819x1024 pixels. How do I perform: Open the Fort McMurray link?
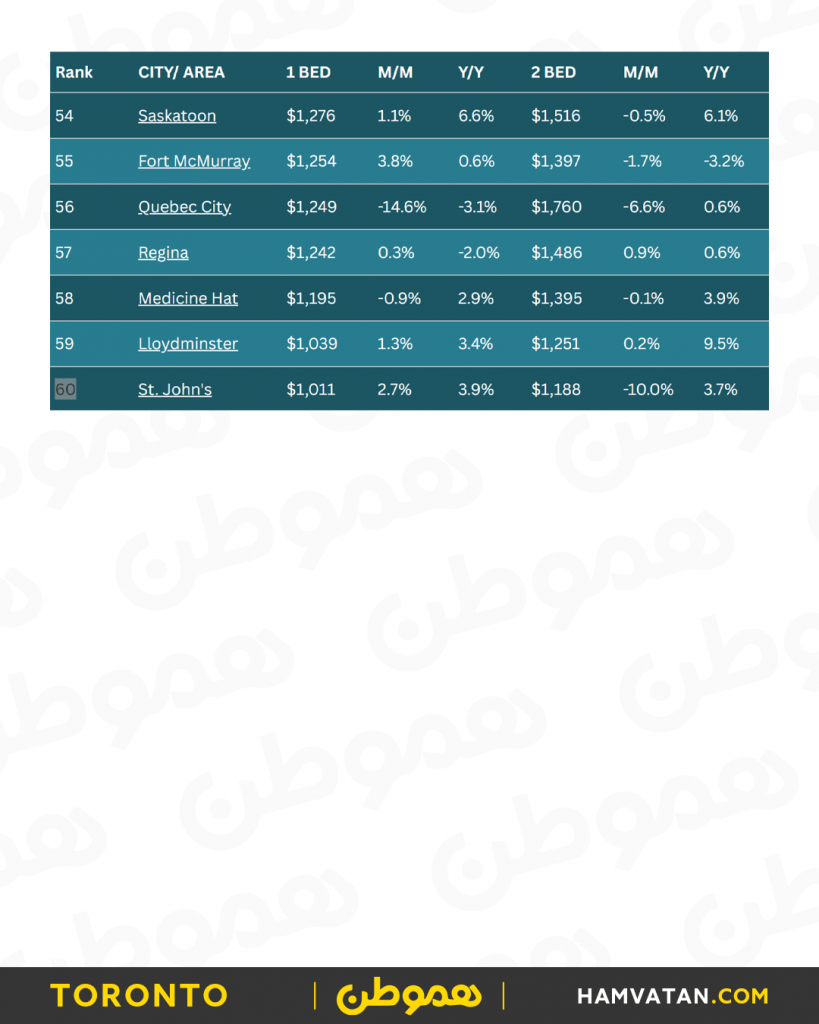pyautogui.click(x=194, y=161)
